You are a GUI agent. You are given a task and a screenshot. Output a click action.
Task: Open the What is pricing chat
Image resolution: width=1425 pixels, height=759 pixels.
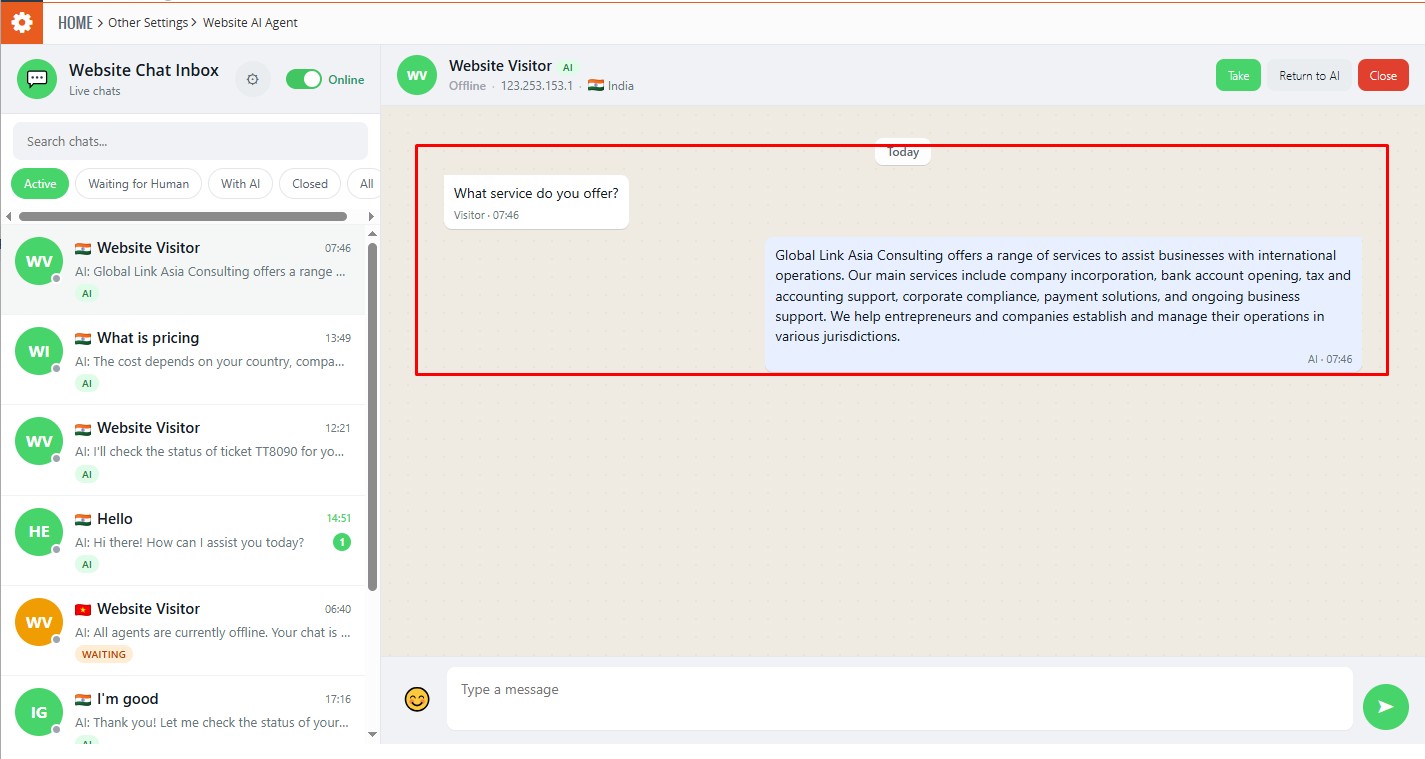[x=184, y=360]
